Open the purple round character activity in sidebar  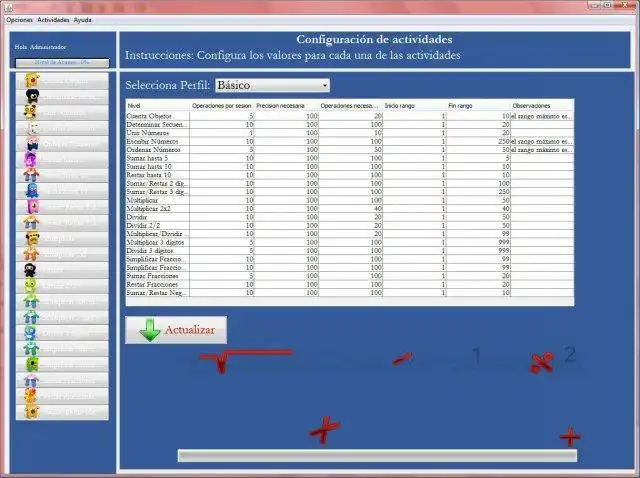pyautogui.click(x=62, y=160)
